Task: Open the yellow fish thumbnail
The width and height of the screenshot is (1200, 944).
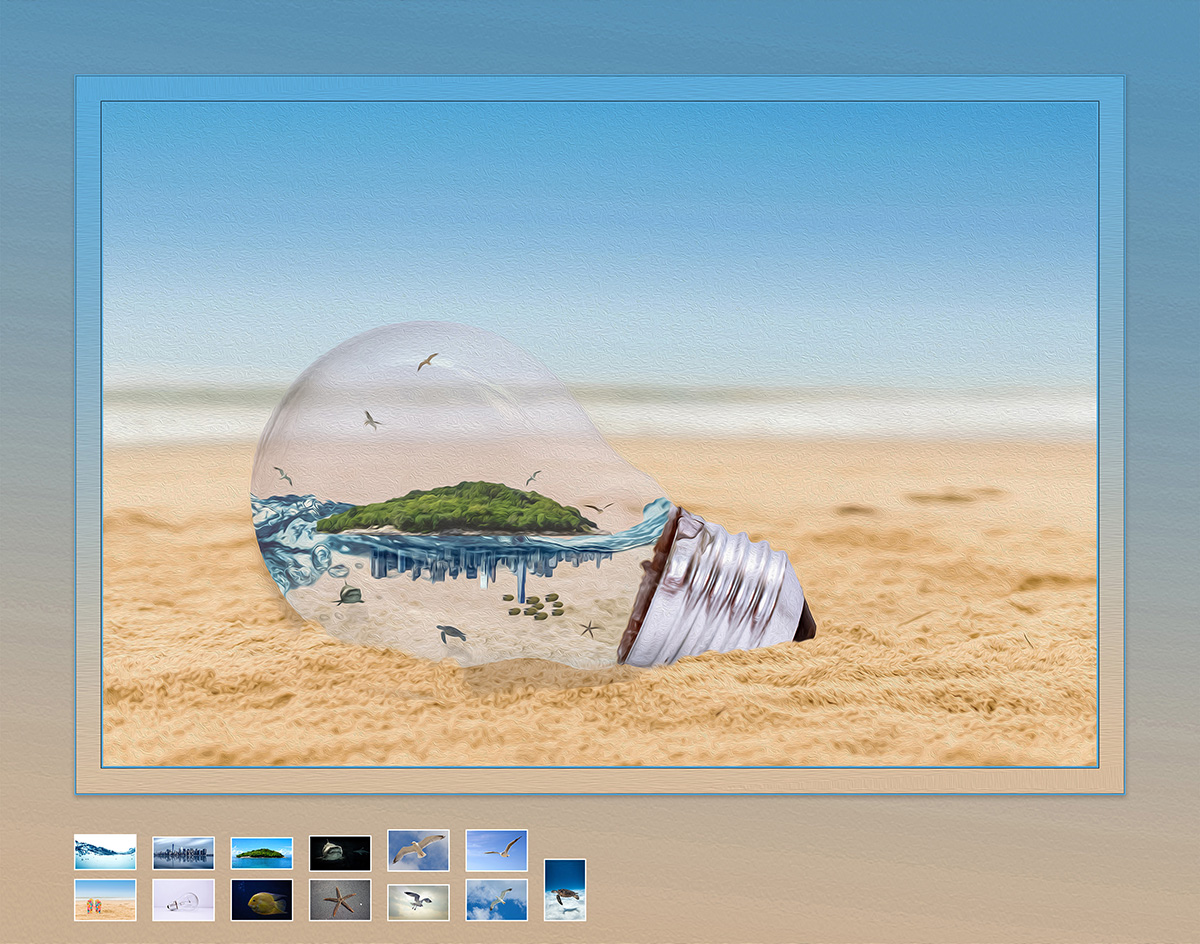Action: [262, 900]
